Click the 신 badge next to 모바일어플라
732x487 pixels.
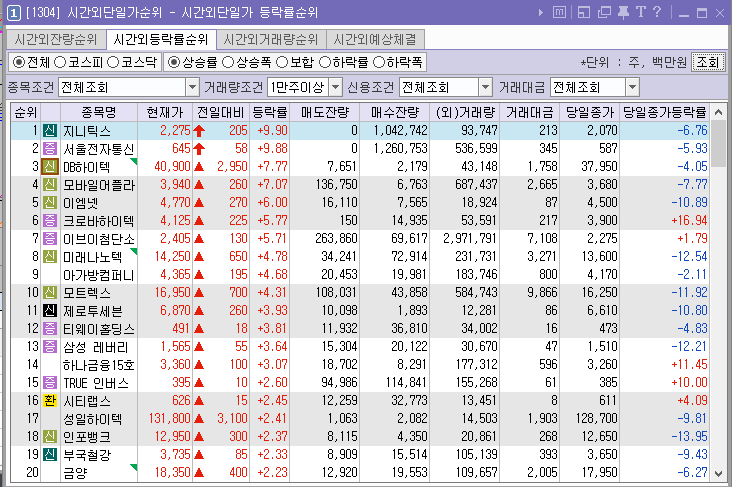(50, 184)
